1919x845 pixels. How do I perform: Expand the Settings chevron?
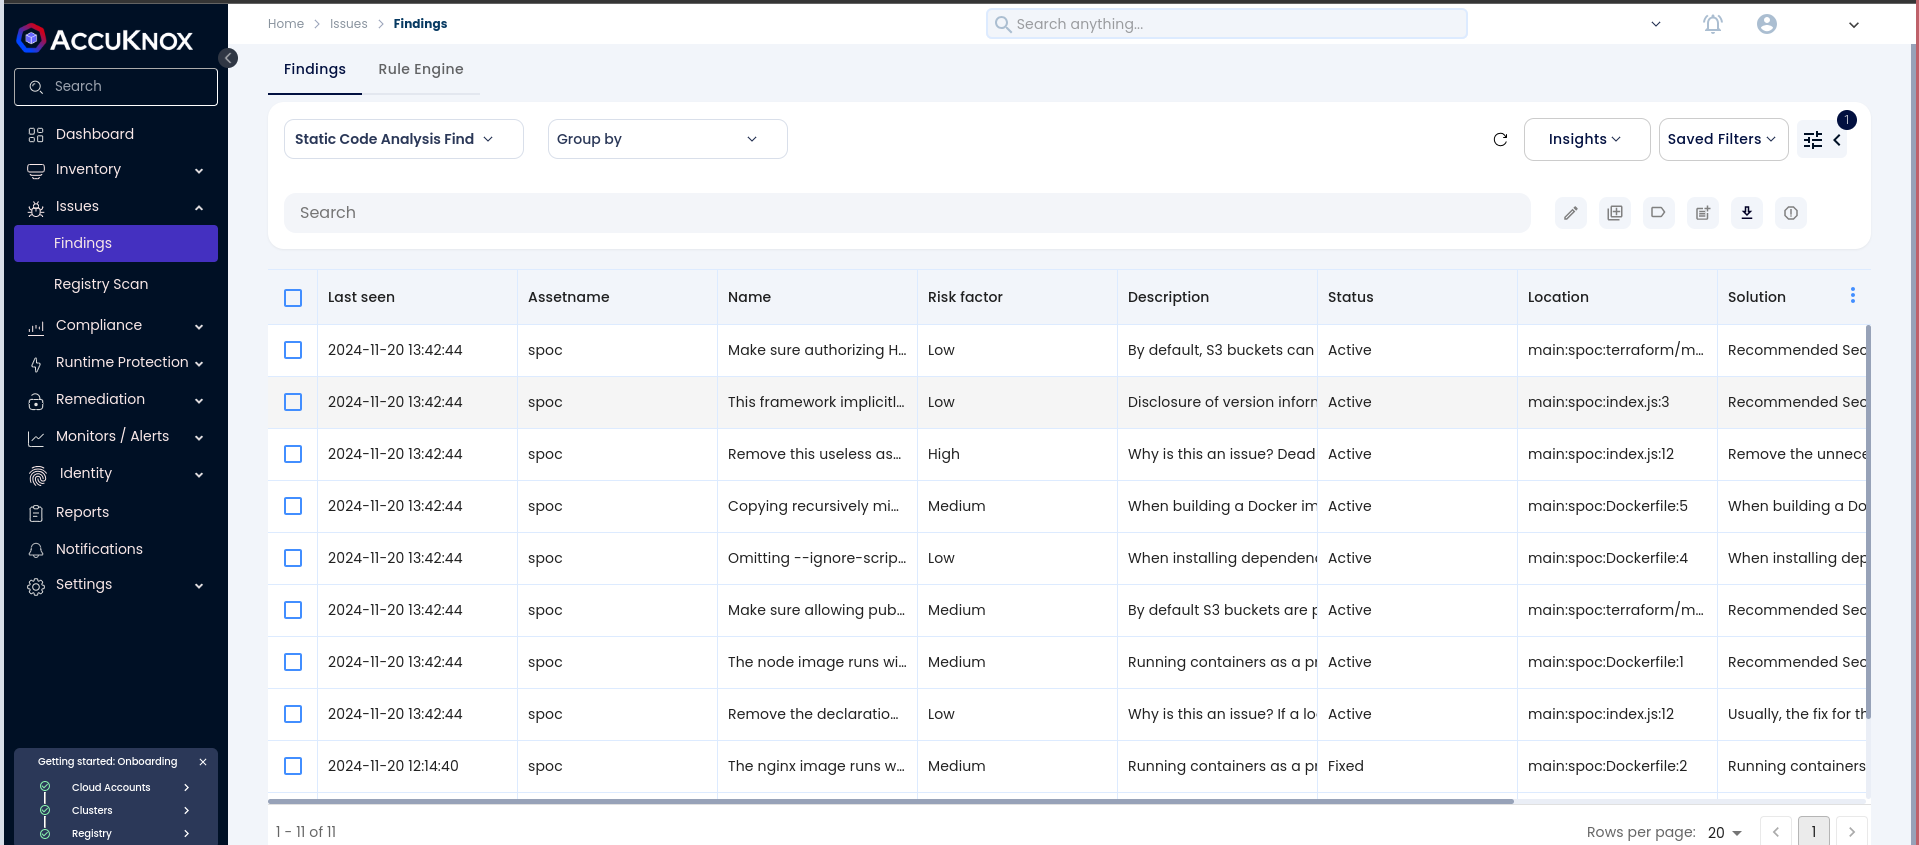click(199, 586)
